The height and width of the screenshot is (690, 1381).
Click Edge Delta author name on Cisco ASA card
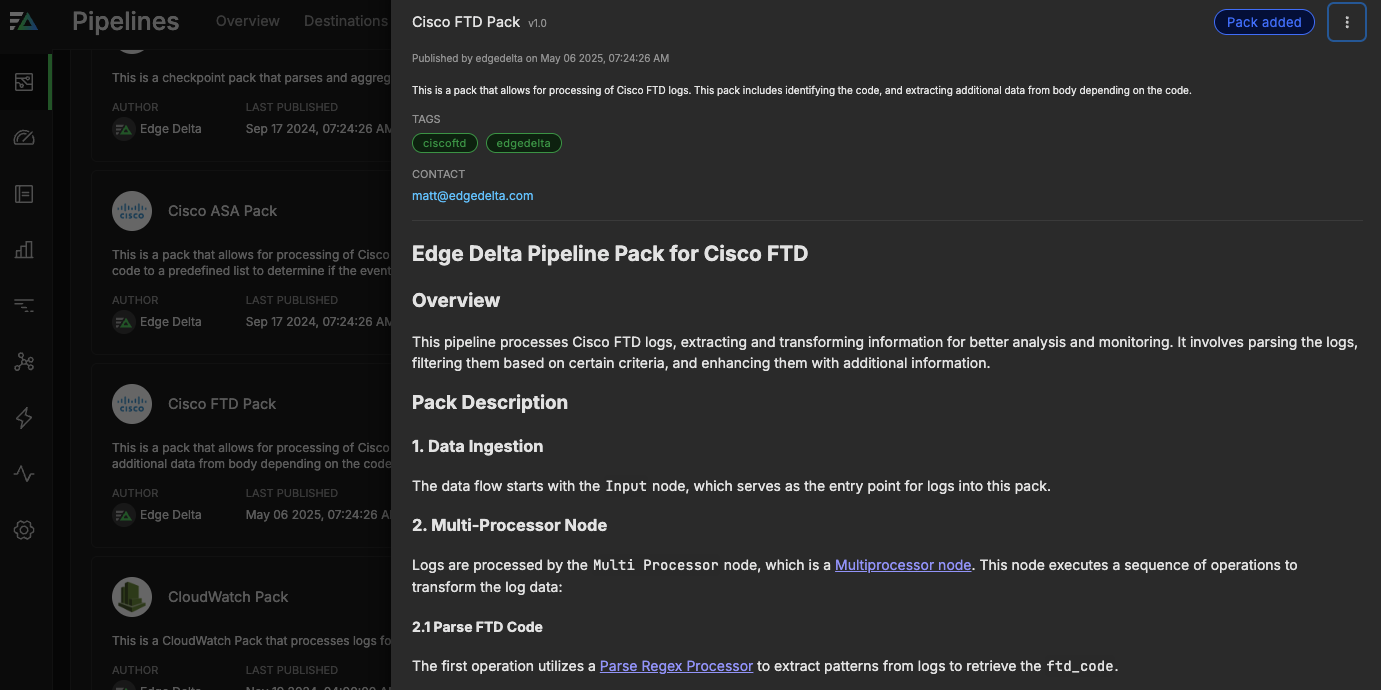tap(171, 322)
